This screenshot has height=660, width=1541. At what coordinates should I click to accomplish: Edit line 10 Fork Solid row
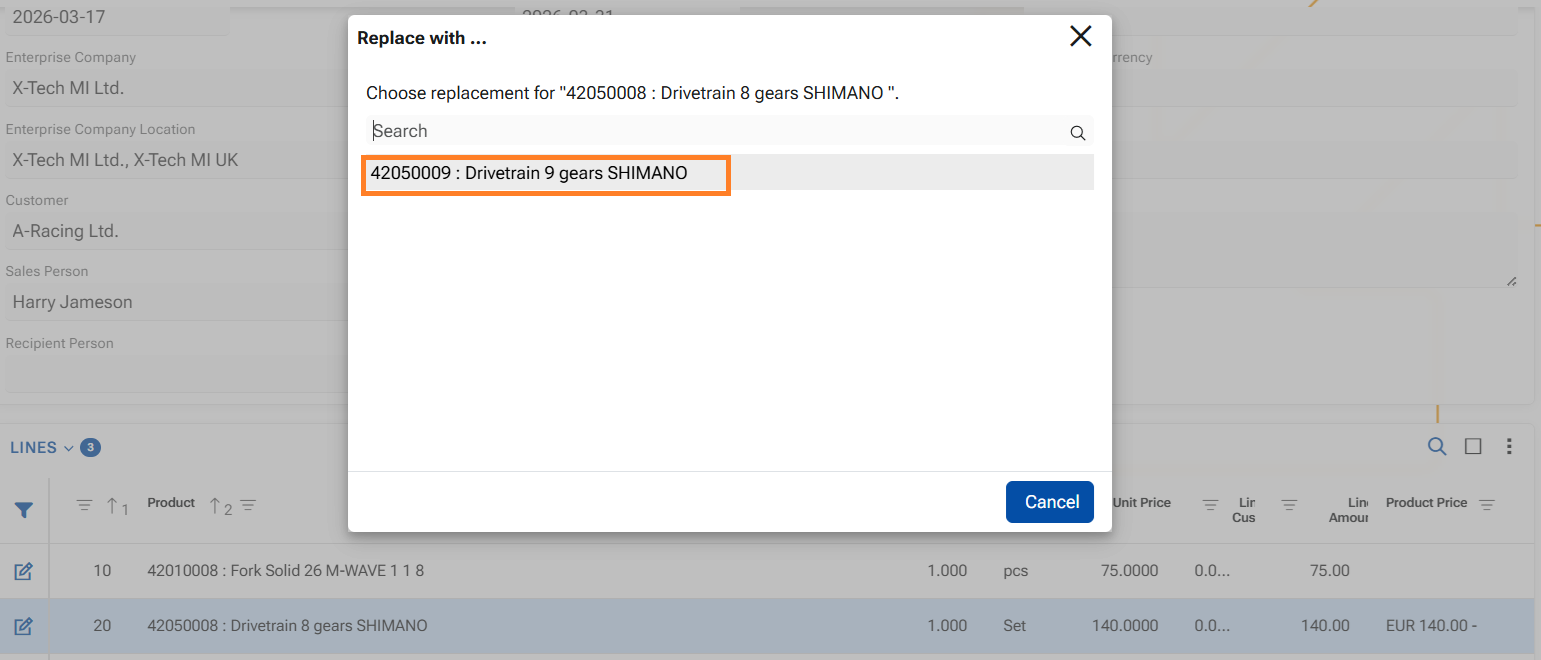pos(24,571)
